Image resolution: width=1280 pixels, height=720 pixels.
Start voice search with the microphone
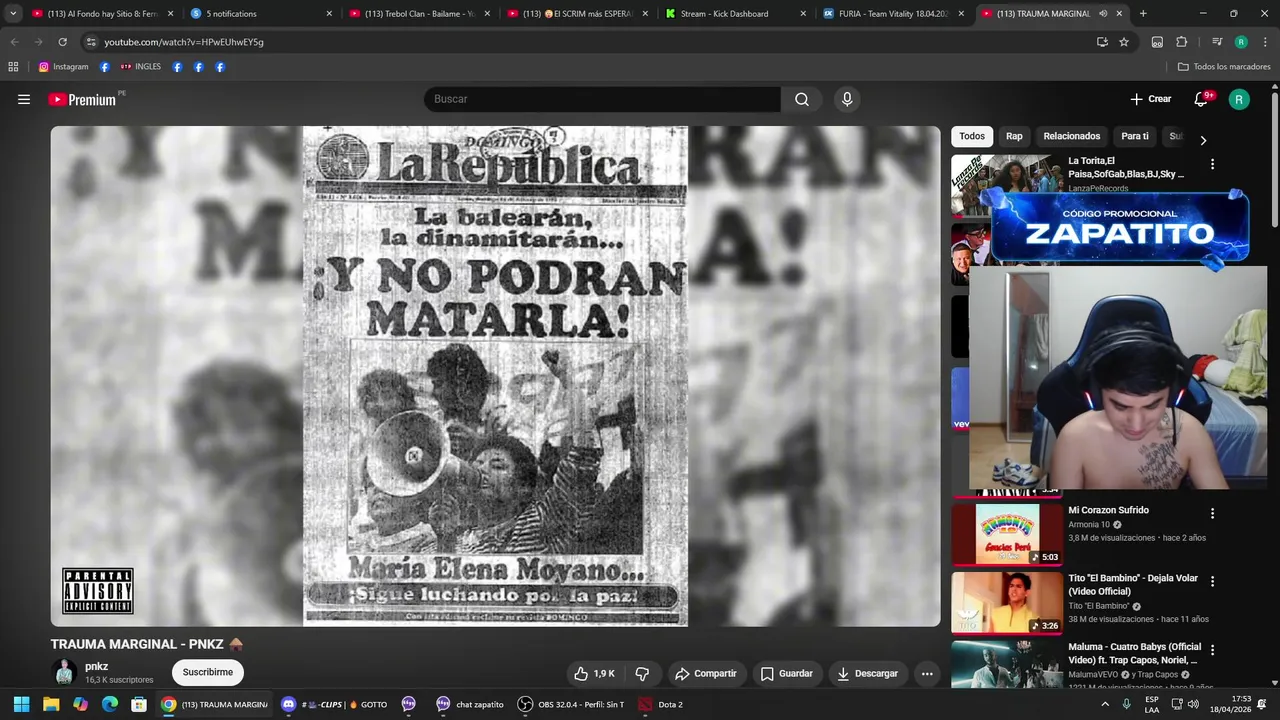[x=847, y=99]
